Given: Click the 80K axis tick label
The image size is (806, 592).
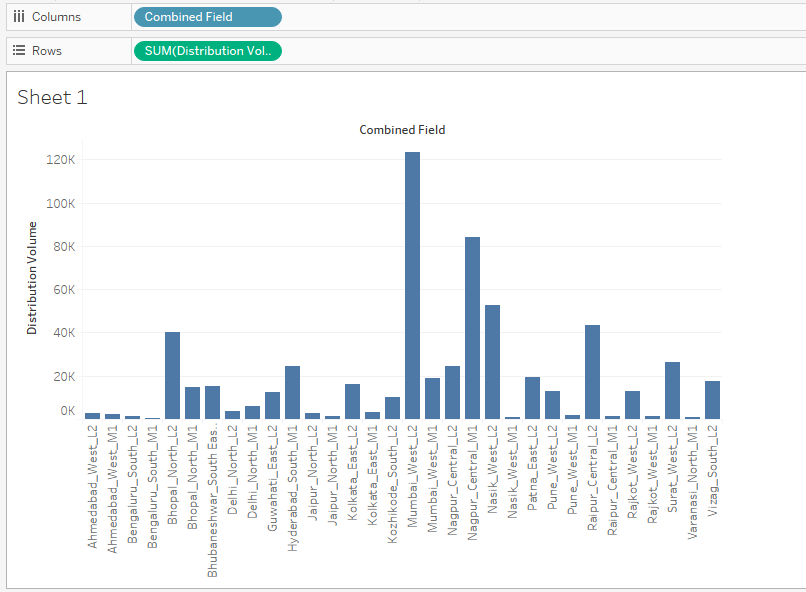Looking at the screenshot, I should coord(64,247).
